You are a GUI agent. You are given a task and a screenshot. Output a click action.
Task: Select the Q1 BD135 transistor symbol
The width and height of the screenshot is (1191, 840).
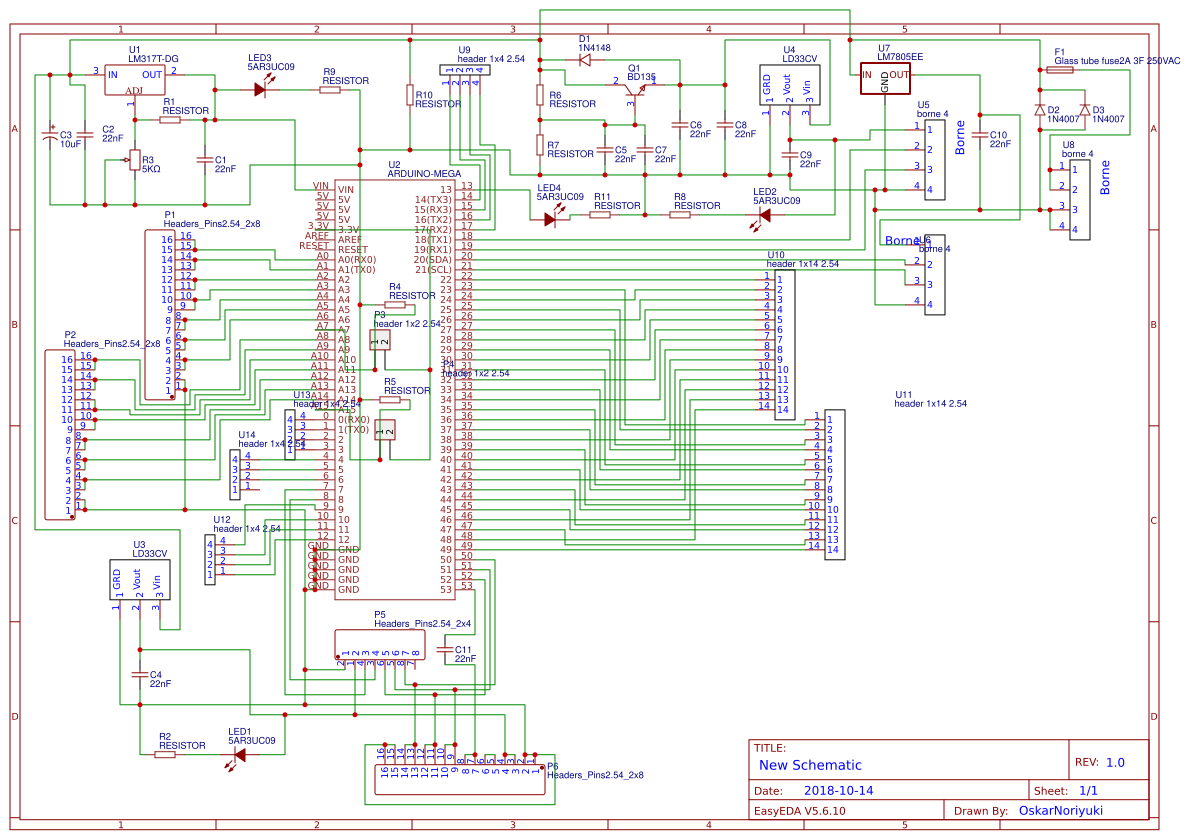click(x=635, y=89)
